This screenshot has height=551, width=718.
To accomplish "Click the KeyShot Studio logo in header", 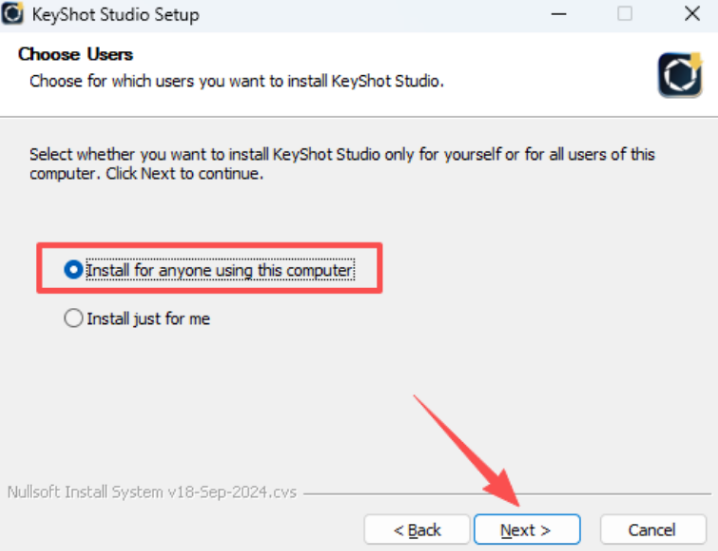I will pyautogui.click(x=679, y=76).
